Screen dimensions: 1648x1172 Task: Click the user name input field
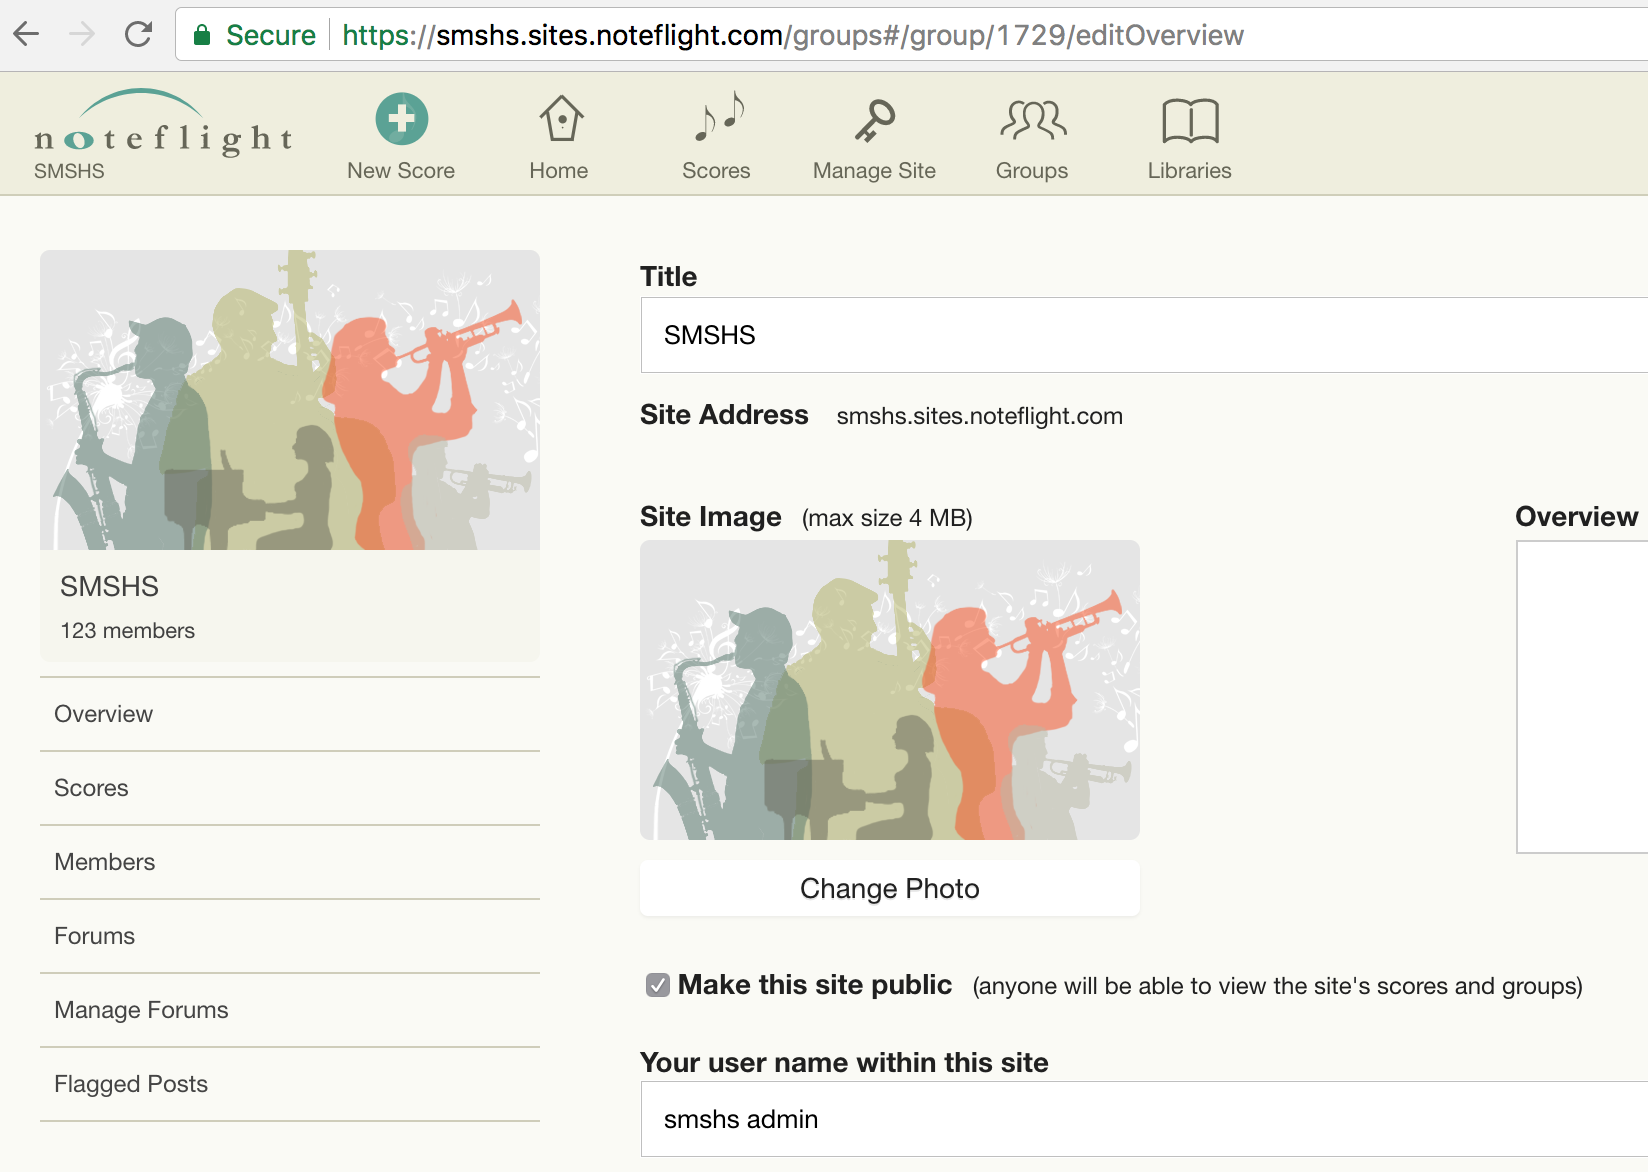pyautogui.click(x=1140, y=1119)
